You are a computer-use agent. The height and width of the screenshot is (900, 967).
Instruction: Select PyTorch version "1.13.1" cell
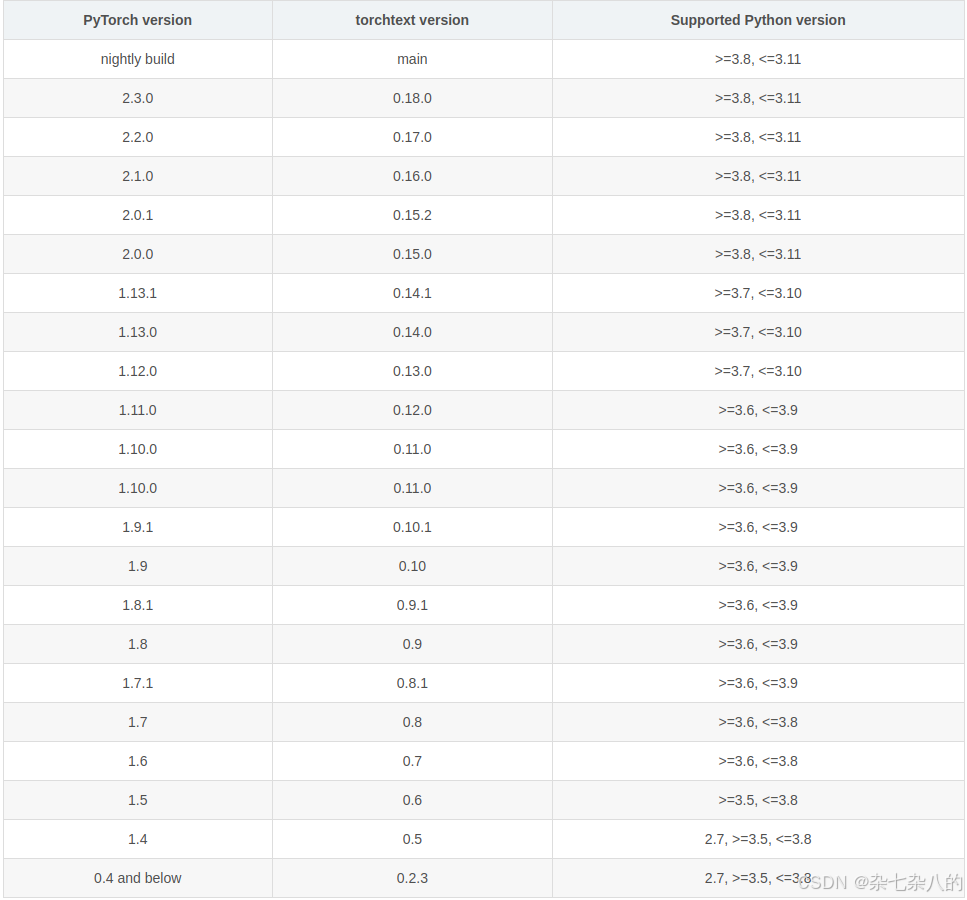[x=138, y=293]
